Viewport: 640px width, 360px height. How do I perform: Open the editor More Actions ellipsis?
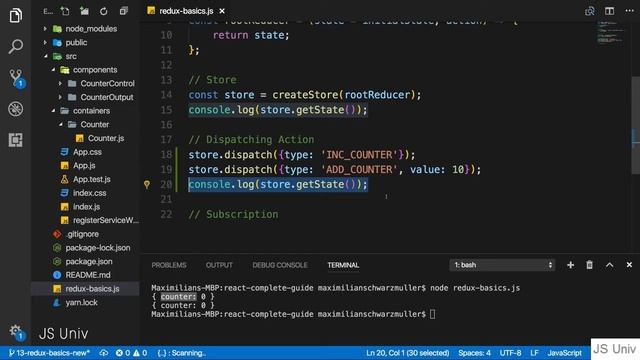[x=629, y=11]
